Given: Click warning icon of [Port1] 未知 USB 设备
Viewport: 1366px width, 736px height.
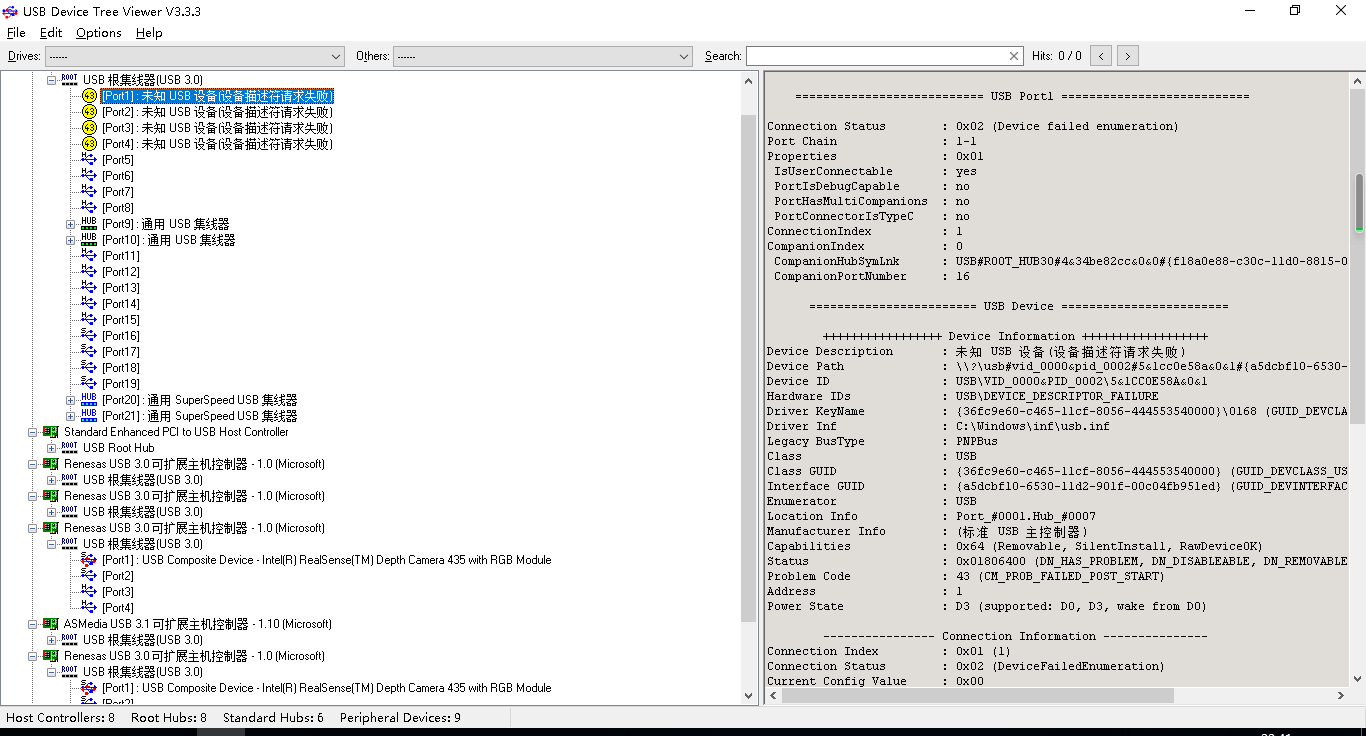Looking at the screenshot, I should [89, 96].
